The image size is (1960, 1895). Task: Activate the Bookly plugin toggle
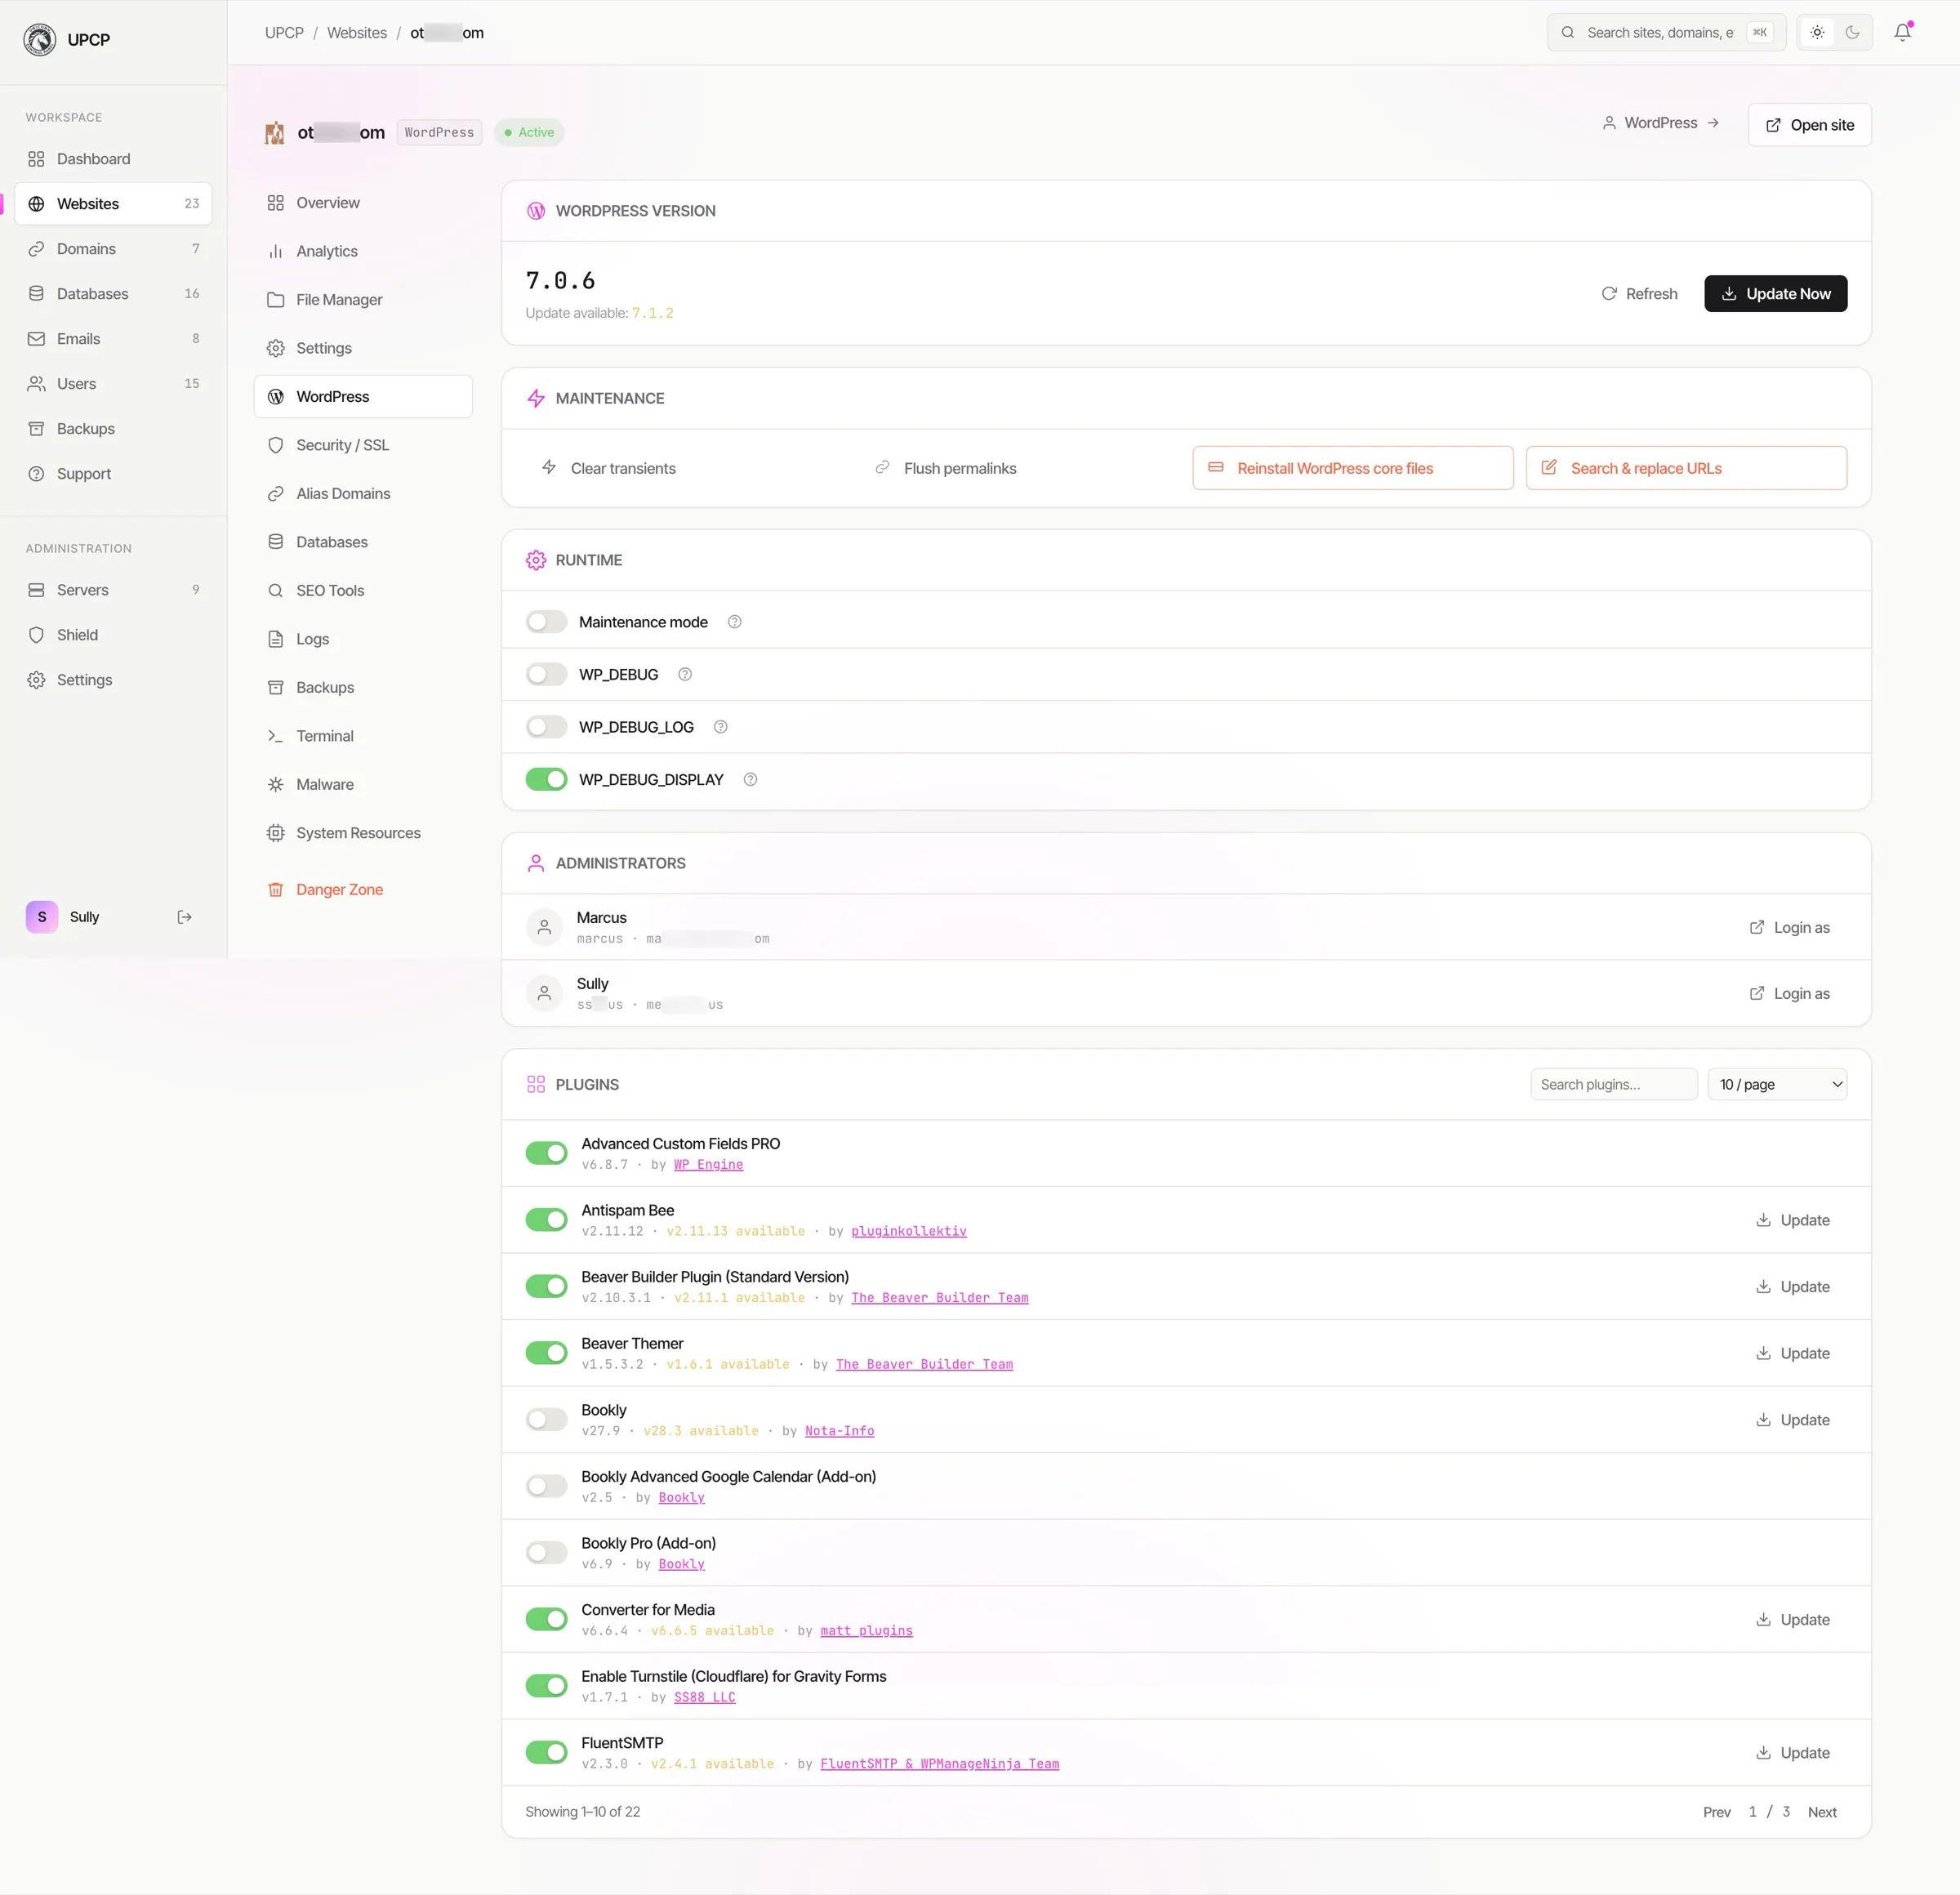tap(546, 1420)
